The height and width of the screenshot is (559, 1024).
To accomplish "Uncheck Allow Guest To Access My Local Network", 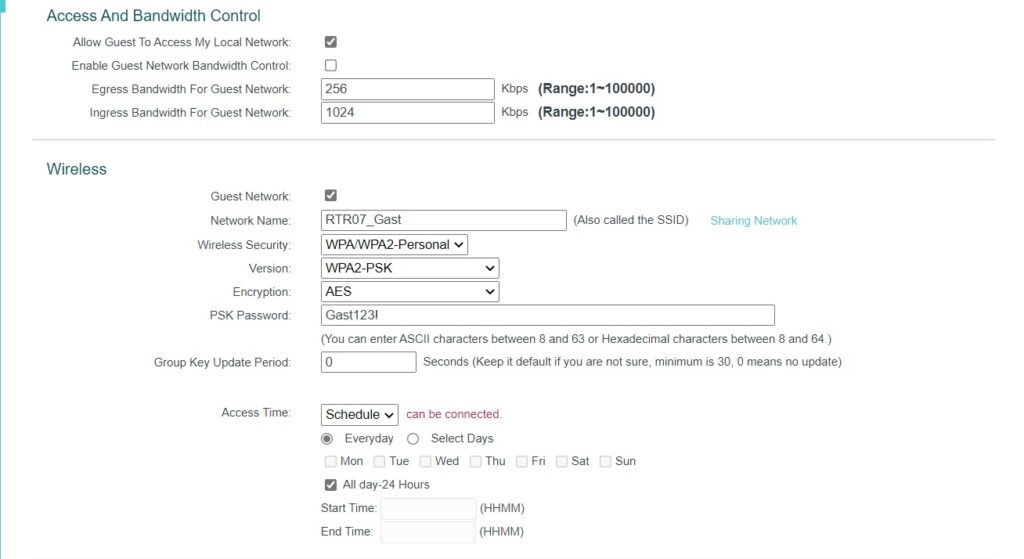I will click(331, 42).
